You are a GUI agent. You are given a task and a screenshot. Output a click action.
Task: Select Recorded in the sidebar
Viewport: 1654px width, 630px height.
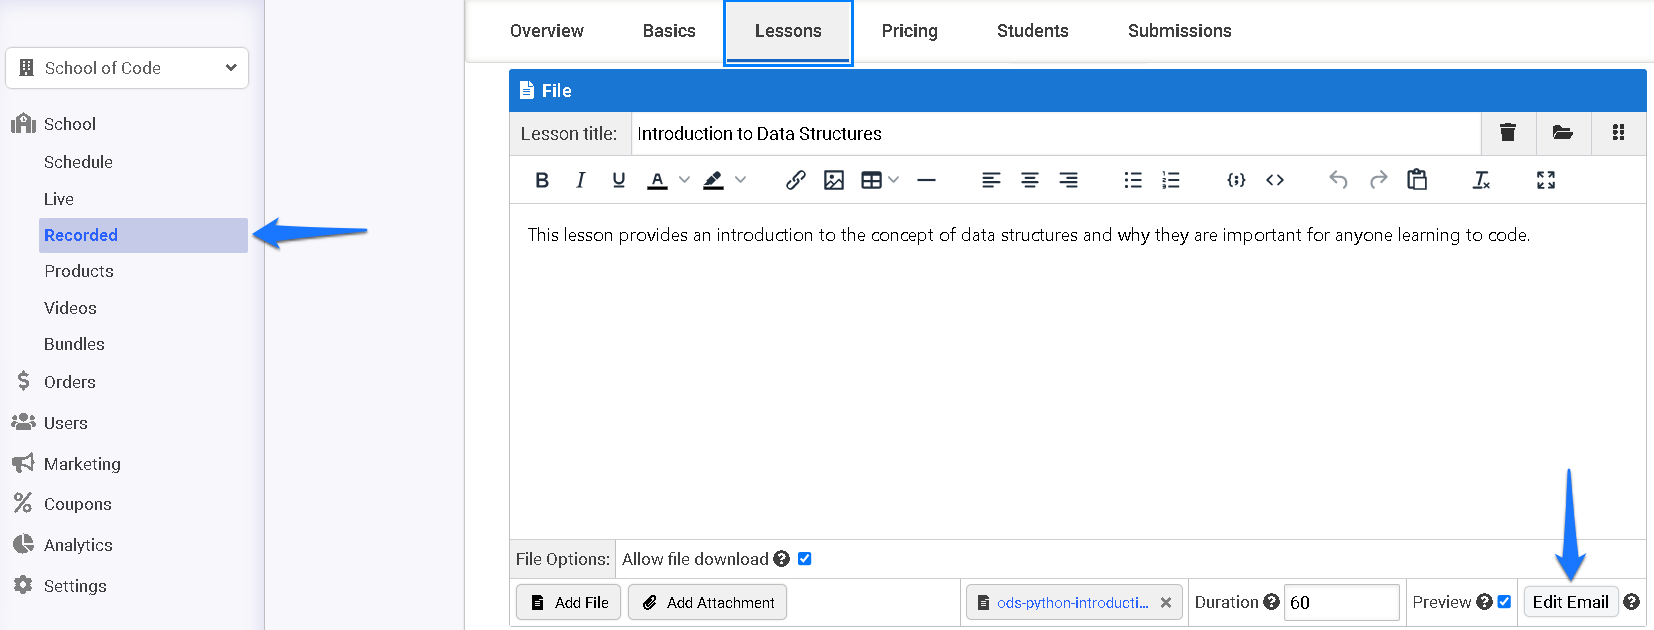(143, 235)
